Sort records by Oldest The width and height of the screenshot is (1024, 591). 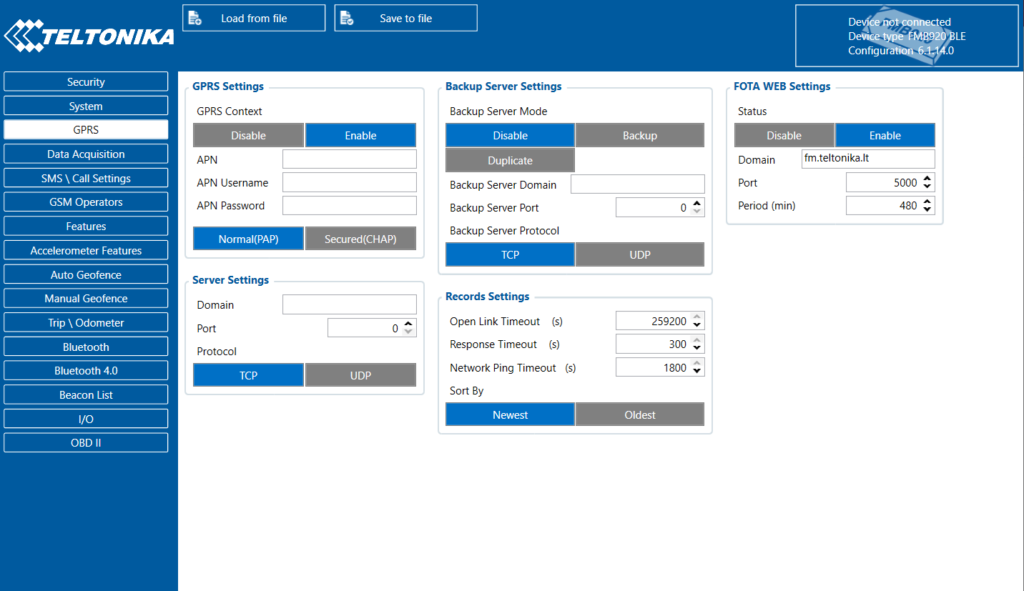click(x=640, y=415)
